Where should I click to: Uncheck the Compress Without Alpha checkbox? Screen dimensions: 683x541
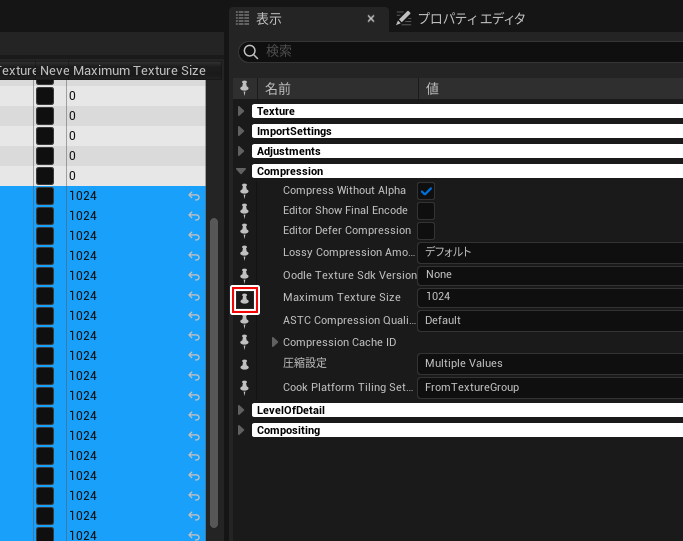pyautogui.click(x=426, y=191)
